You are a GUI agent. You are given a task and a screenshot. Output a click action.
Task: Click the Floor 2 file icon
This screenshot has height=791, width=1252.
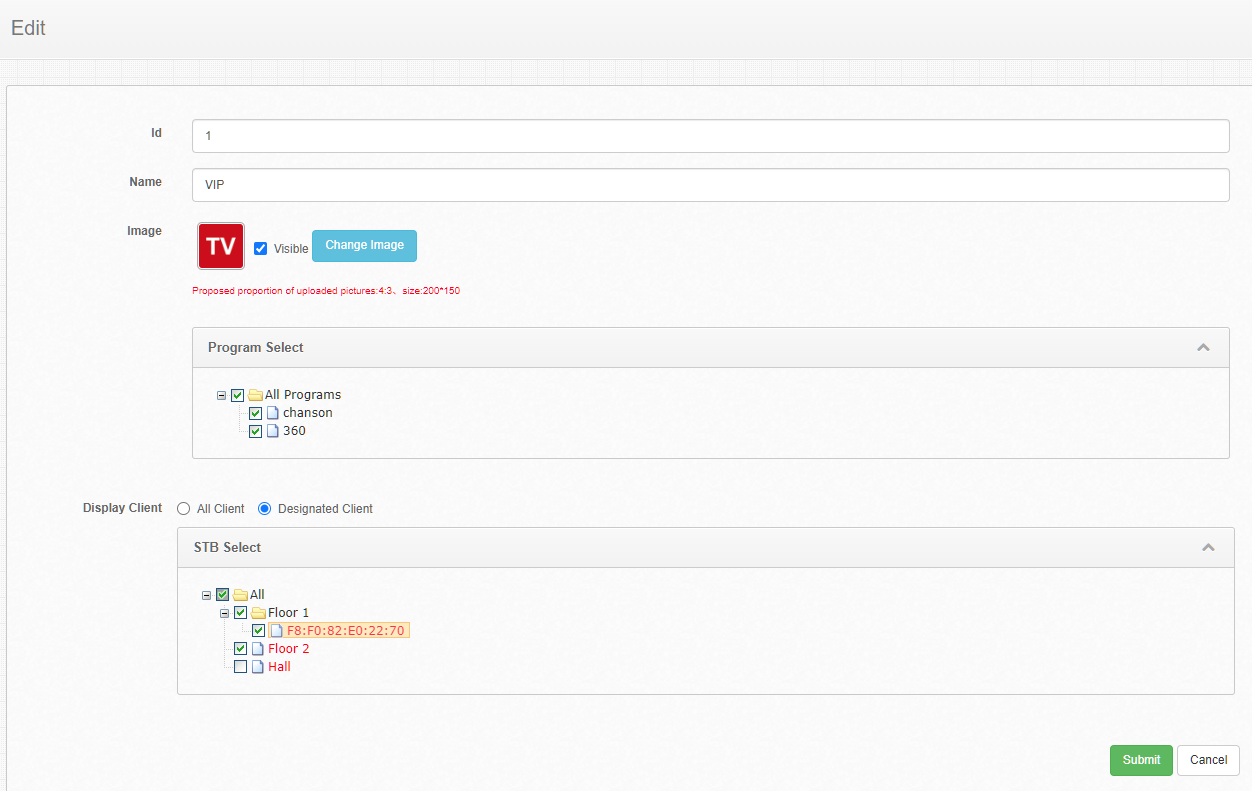pos(258,649)
